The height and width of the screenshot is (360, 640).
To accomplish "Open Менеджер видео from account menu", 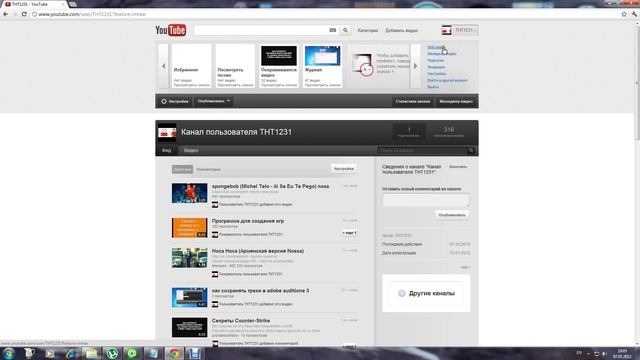I will 442,54.
